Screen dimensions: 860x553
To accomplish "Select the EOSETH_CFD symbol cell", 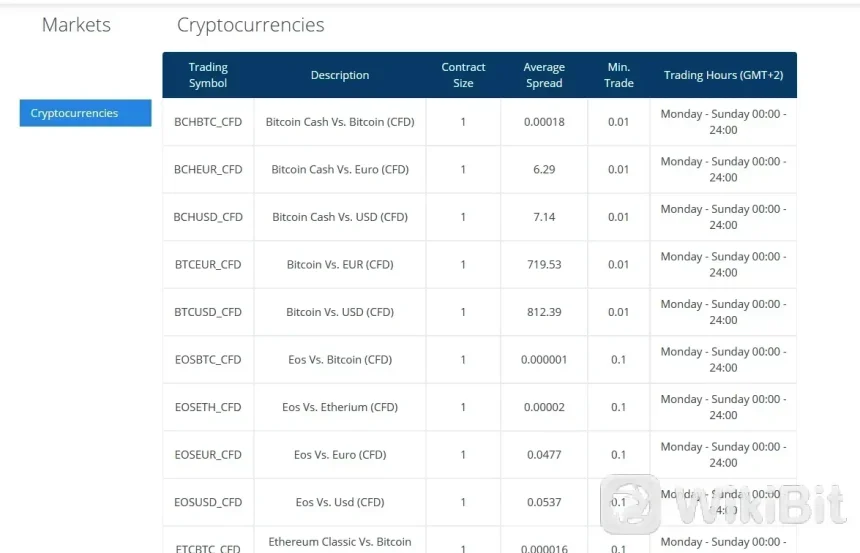I will point(208,407).
